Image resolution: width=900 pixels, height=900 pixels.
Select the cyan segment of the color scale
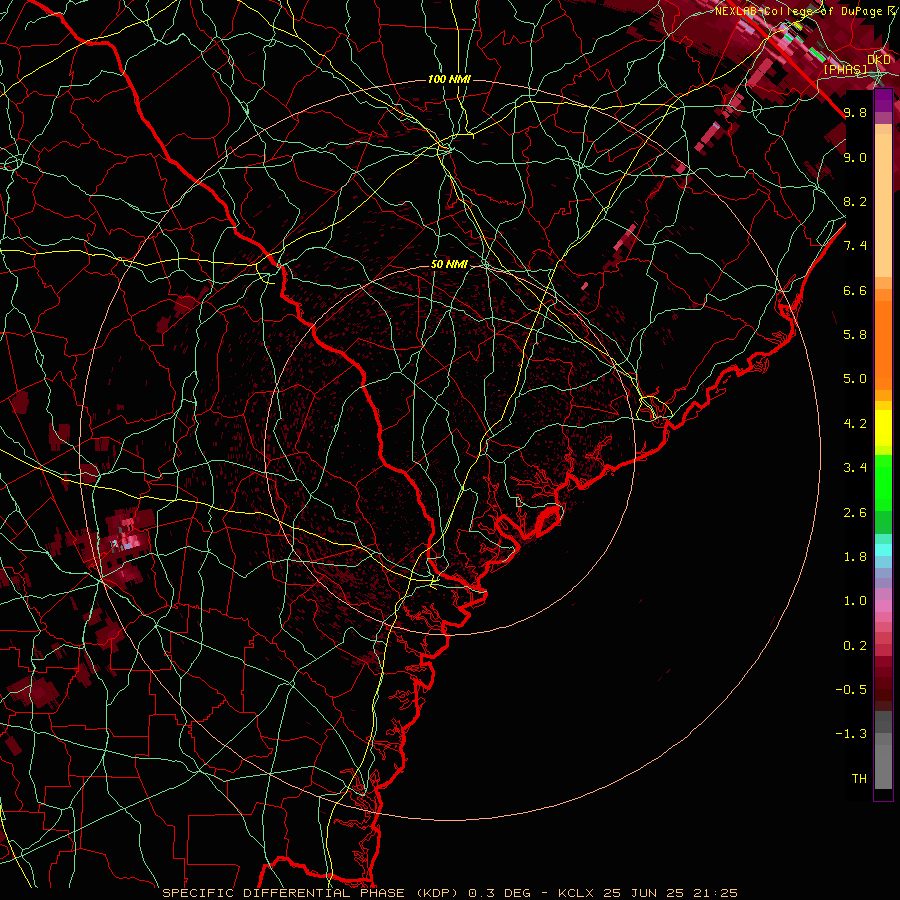coord(883,550)
